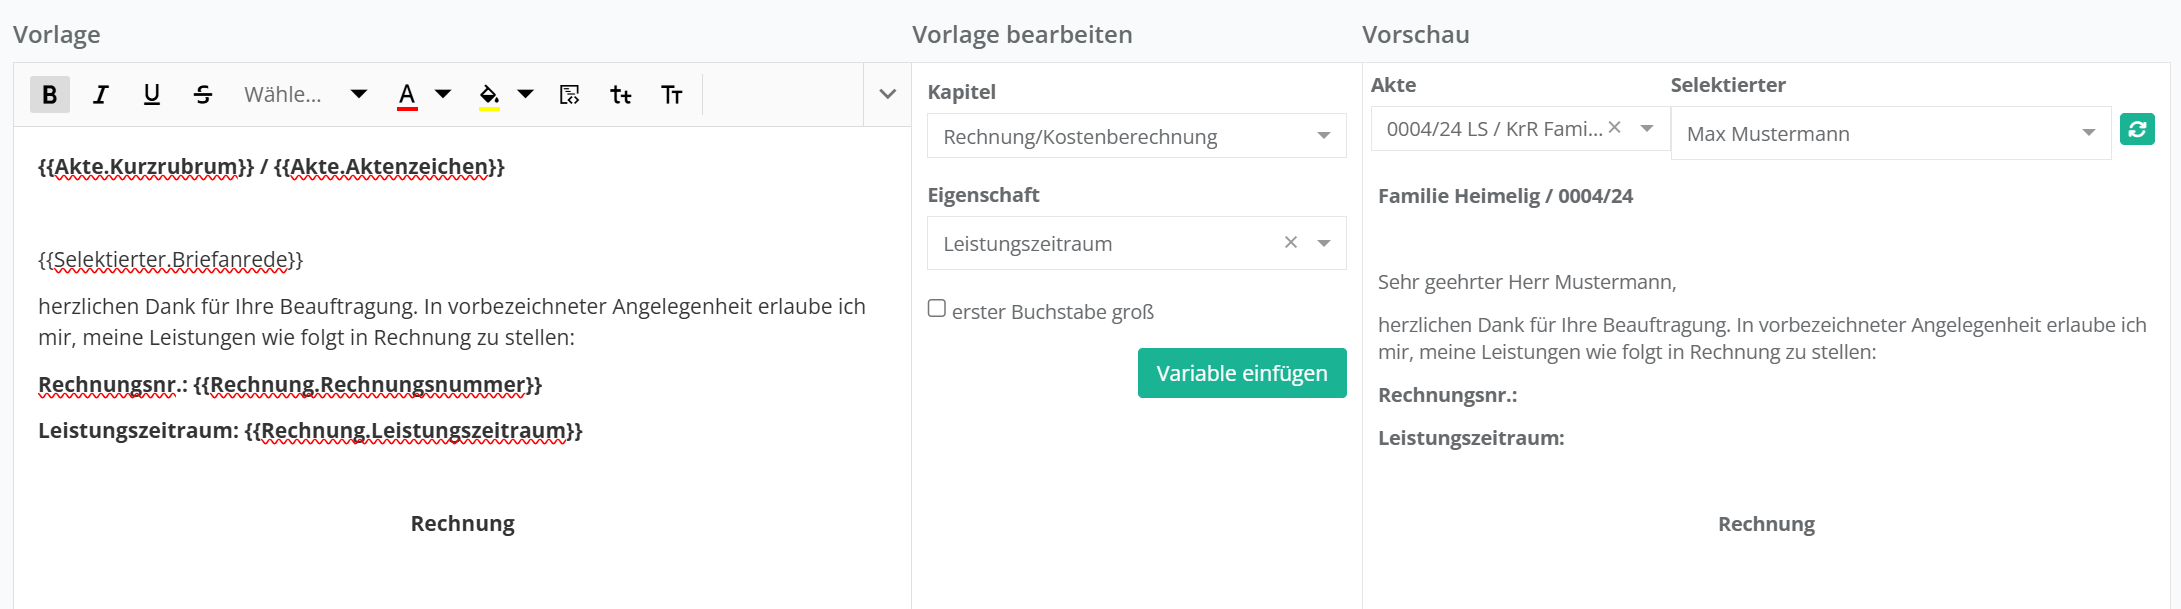
Task: Click the decrease font size icon
Action: click(x=621, y=95)
